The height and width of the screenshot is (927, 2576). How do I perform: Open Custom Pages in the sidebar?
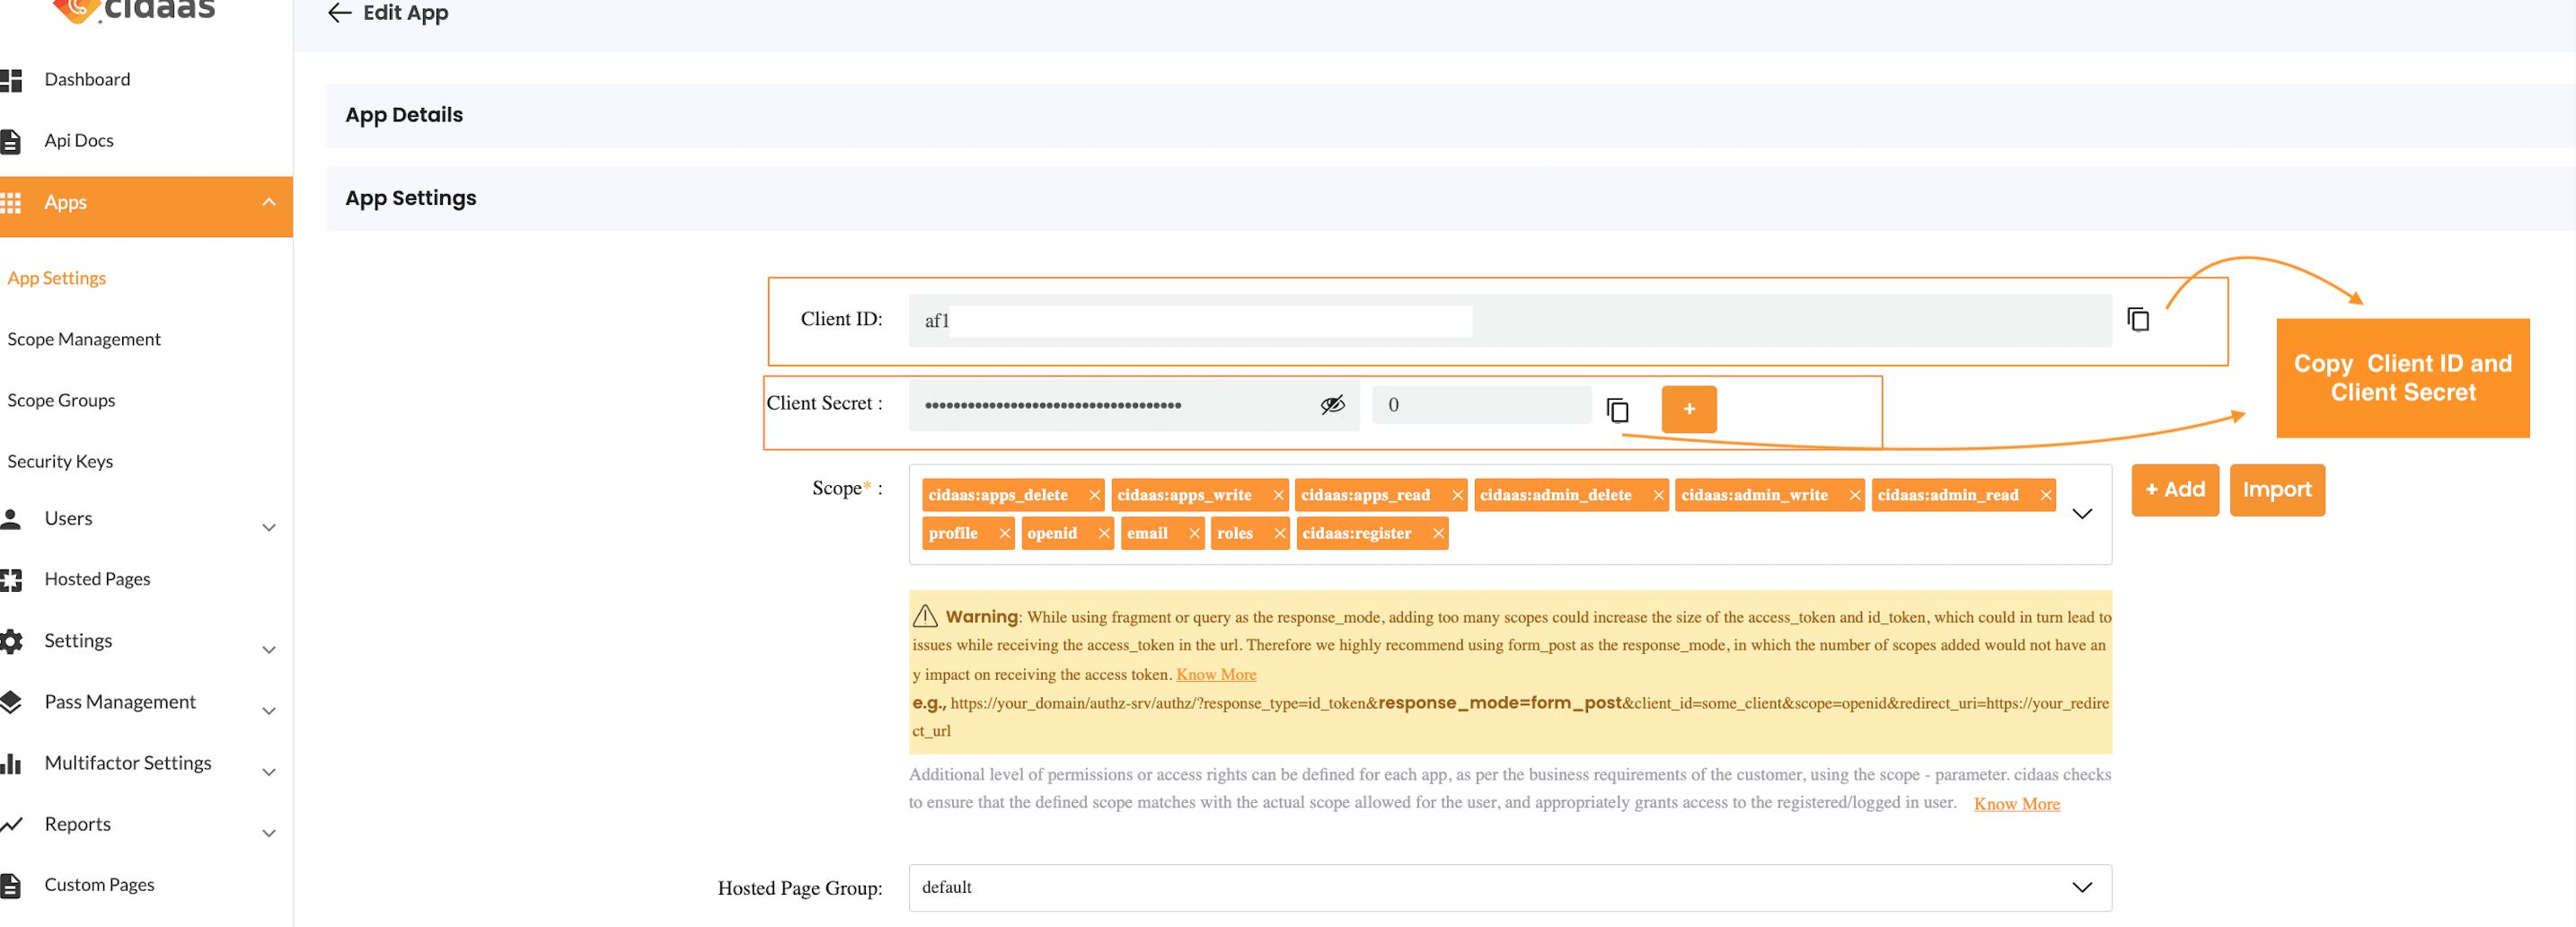tap(98, 884)
